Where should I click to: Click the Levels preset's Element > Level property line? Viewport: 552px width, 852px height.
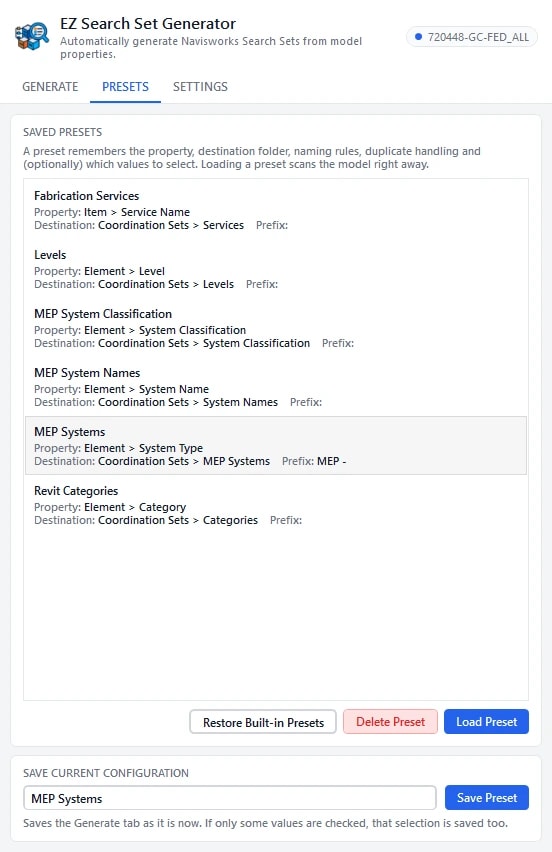point(99,271)
